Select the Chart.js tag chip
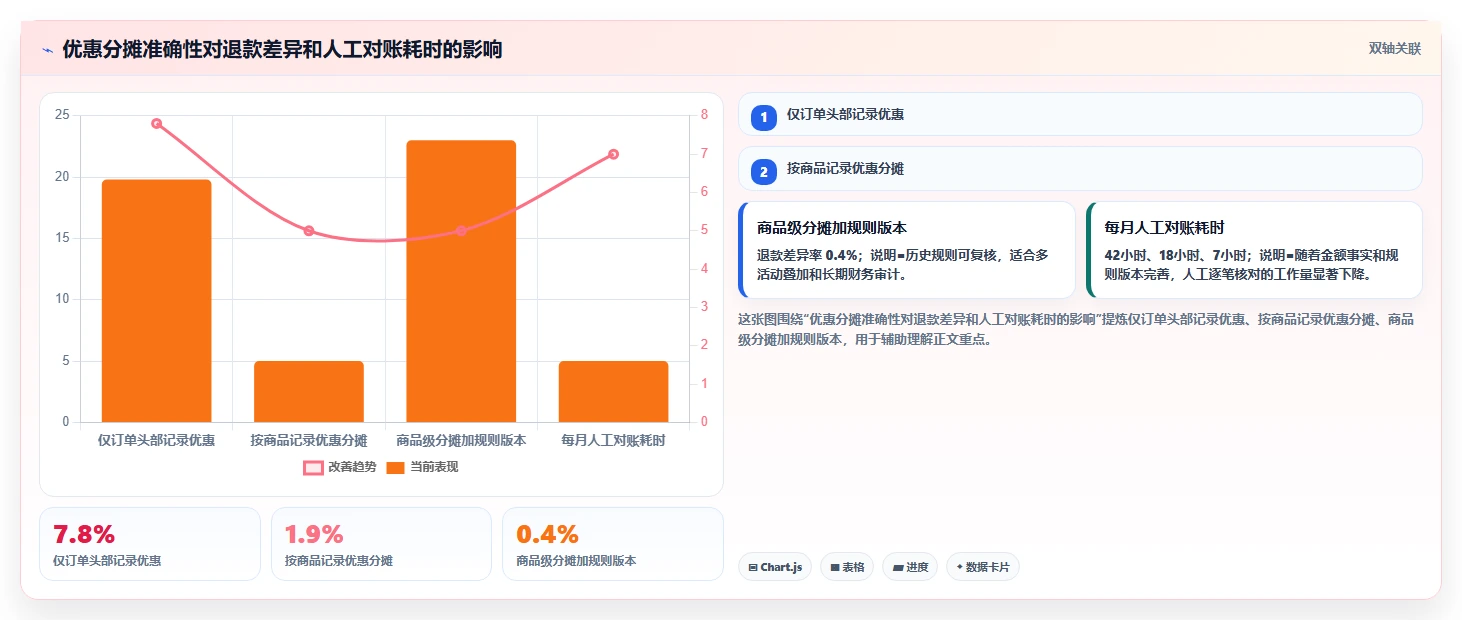 click(775, 567)
